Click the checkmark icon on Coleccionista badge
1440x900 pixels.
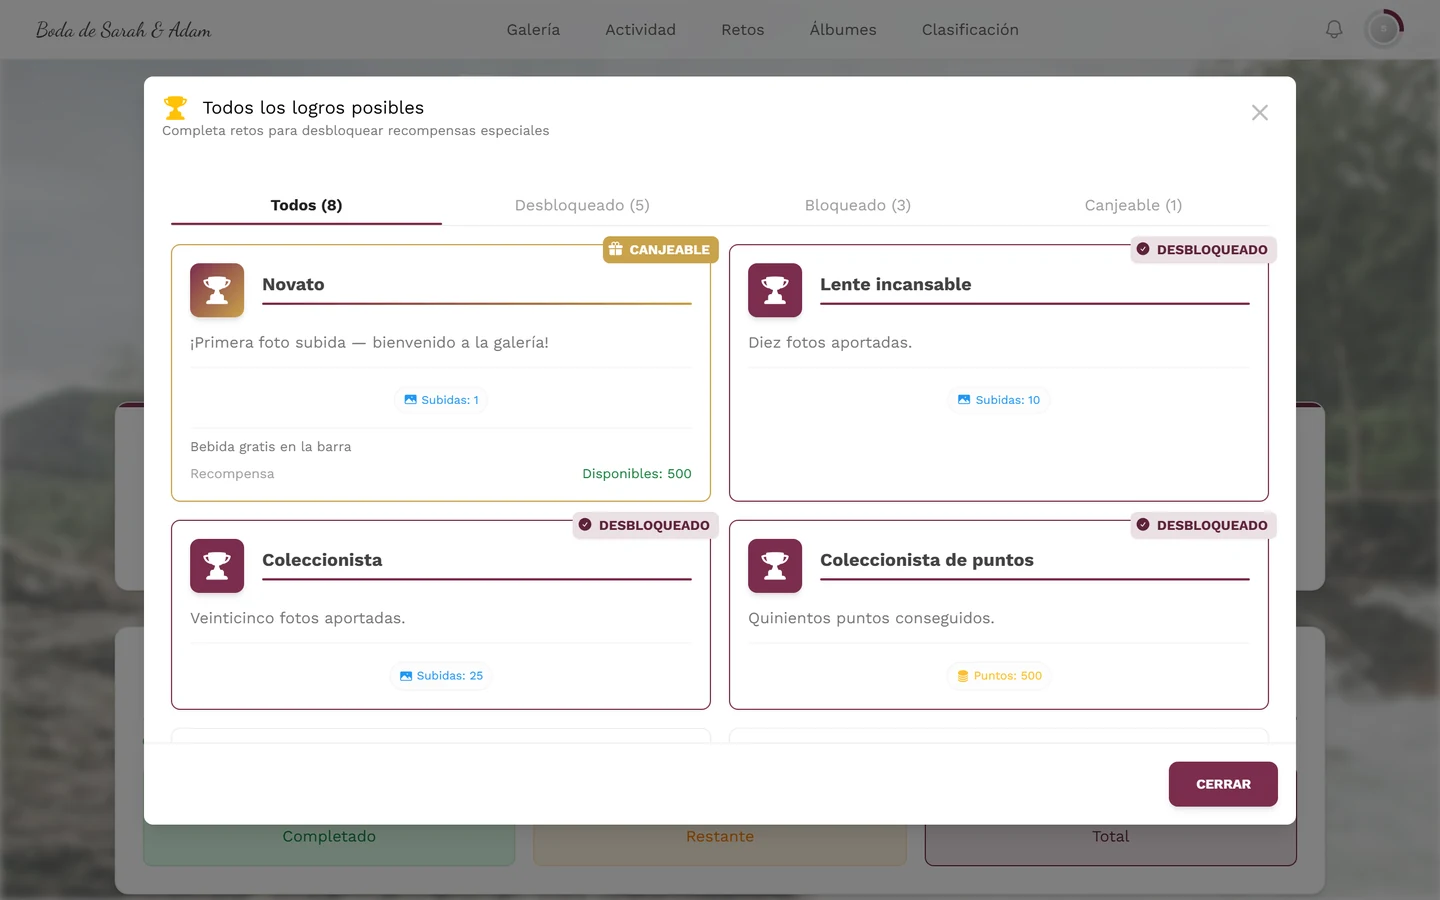[x=585, y=524]
